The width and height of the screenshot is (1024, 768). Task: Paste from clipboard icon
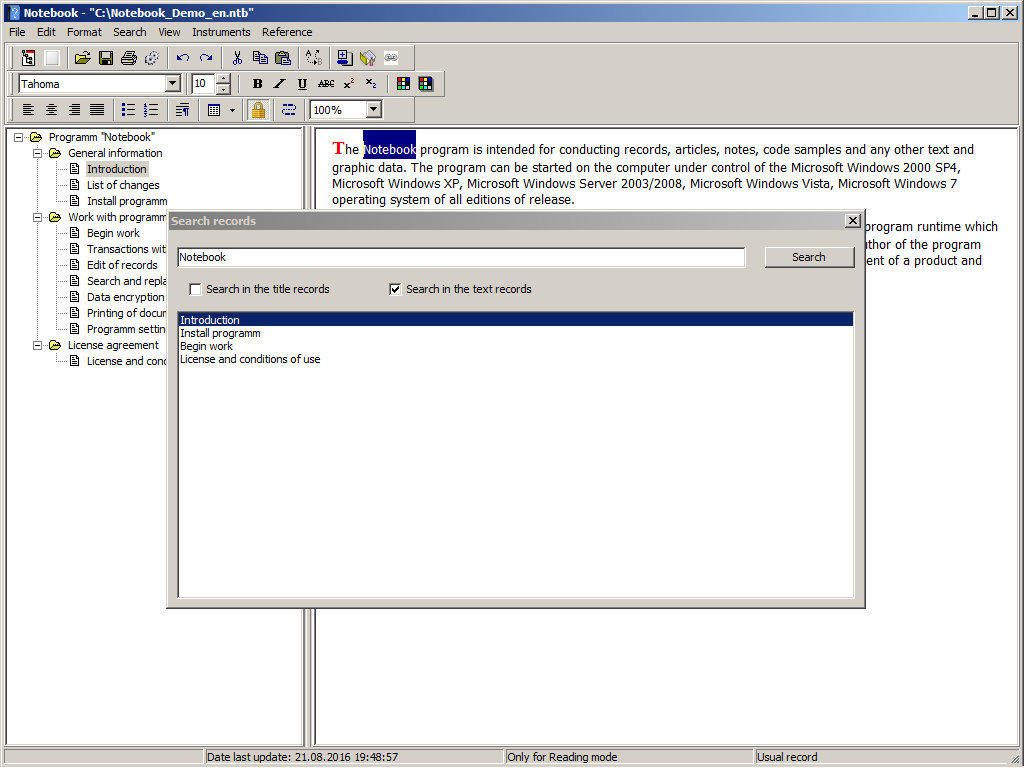point(283,58)
